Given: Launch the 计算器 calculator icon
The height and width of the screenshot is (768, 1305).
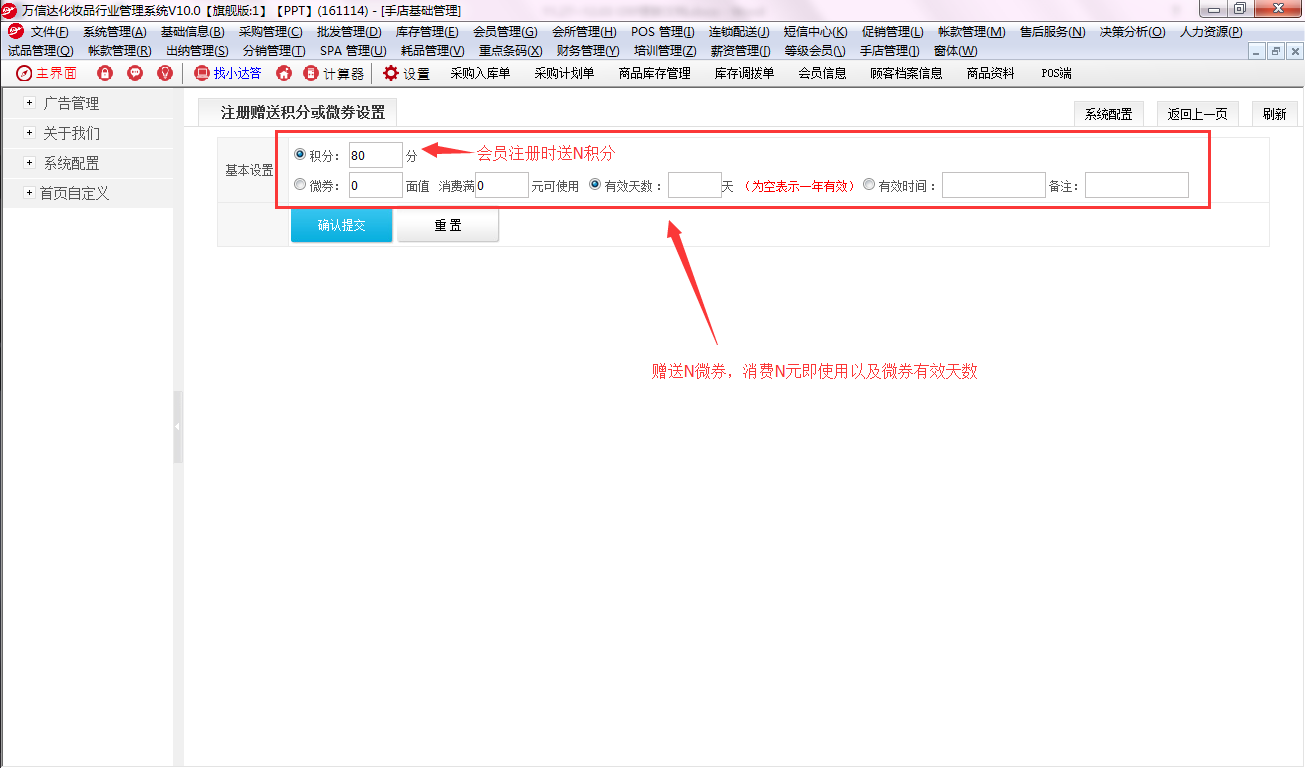Looking at the screenshot, I should click(x=311, y=73).
